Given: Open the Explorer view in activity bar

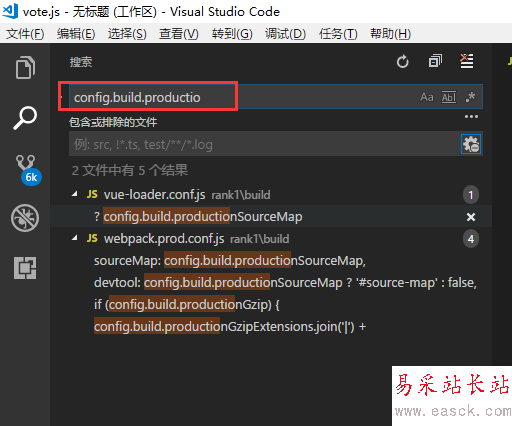Looking at the screenshot, I should (25, 67).
